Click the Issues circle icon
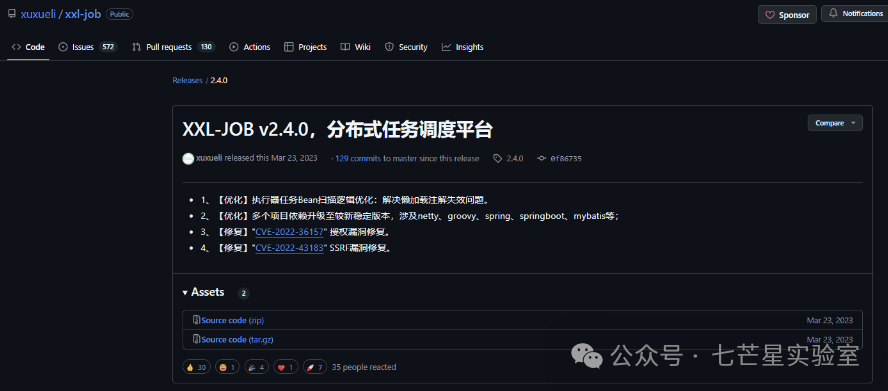The image size is (888, 391). click(x=63, y=47)
